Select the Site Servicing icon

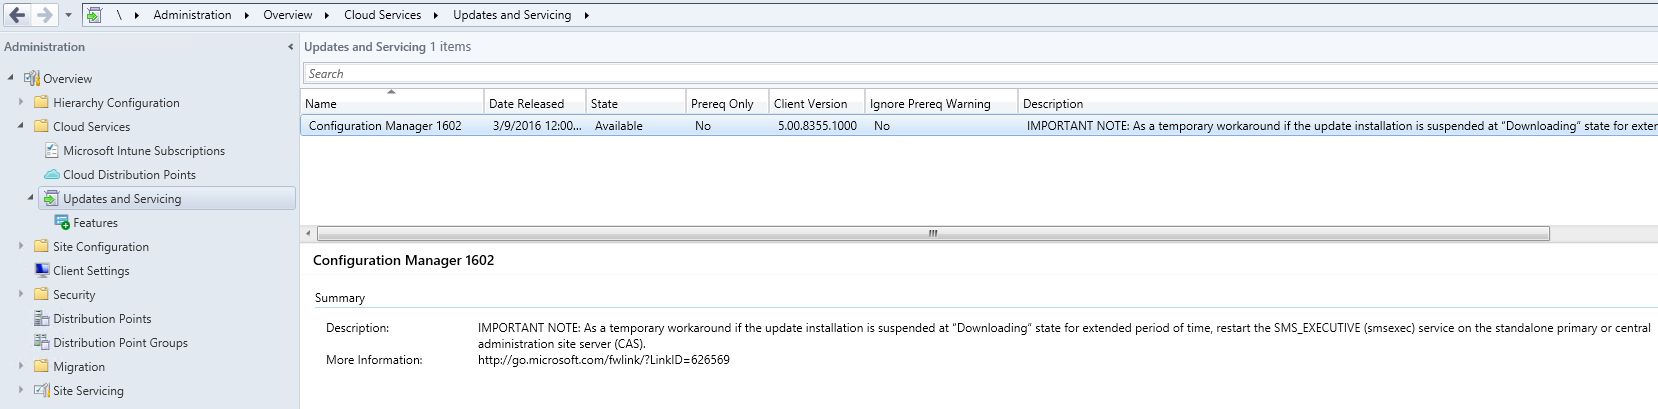tap(42, 391)
